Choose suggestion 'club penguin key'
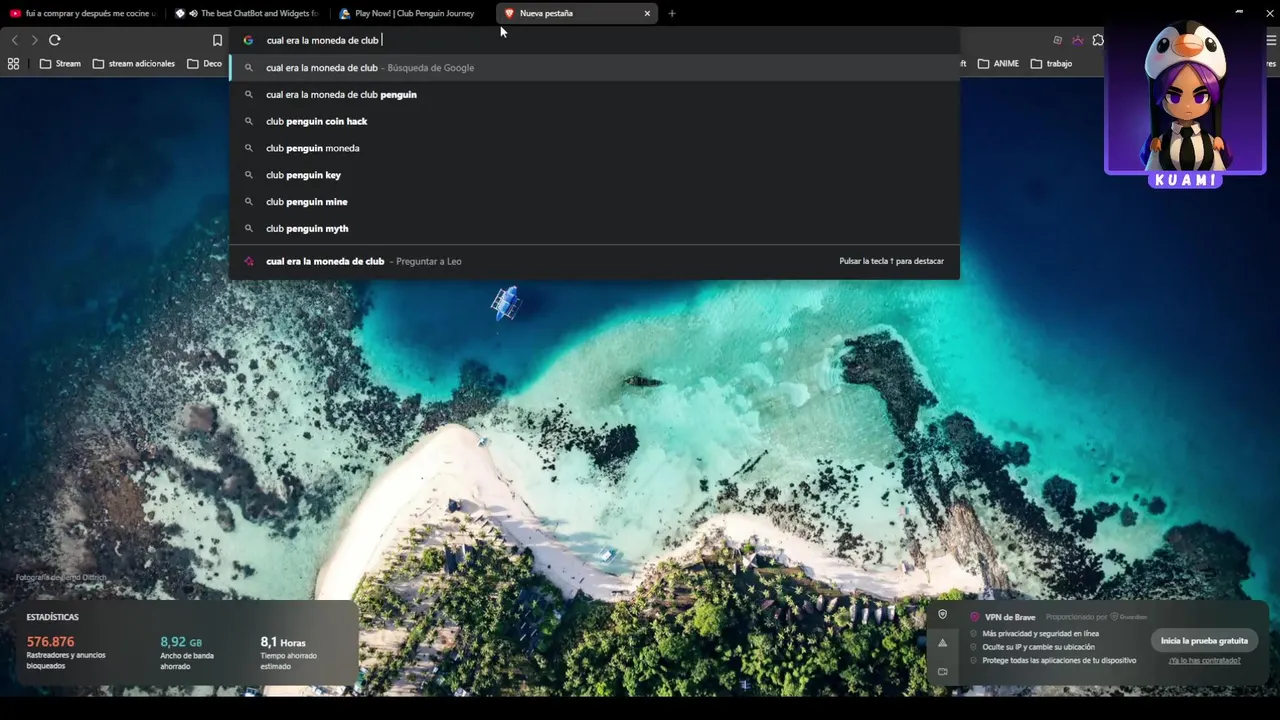This screenshot has height=720, width=1280. click(594, 175)
